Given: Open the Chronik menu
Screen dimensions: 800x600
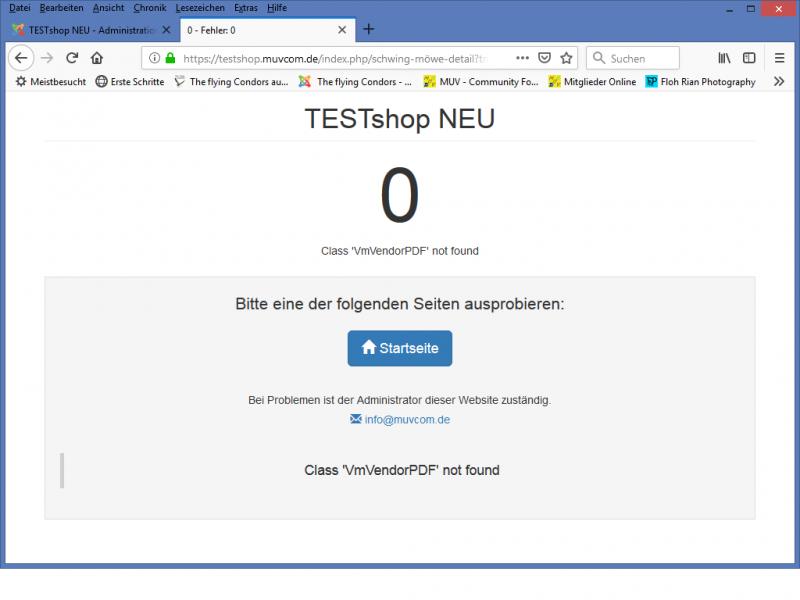Looking at the screenshot, I should coord(149,7).
